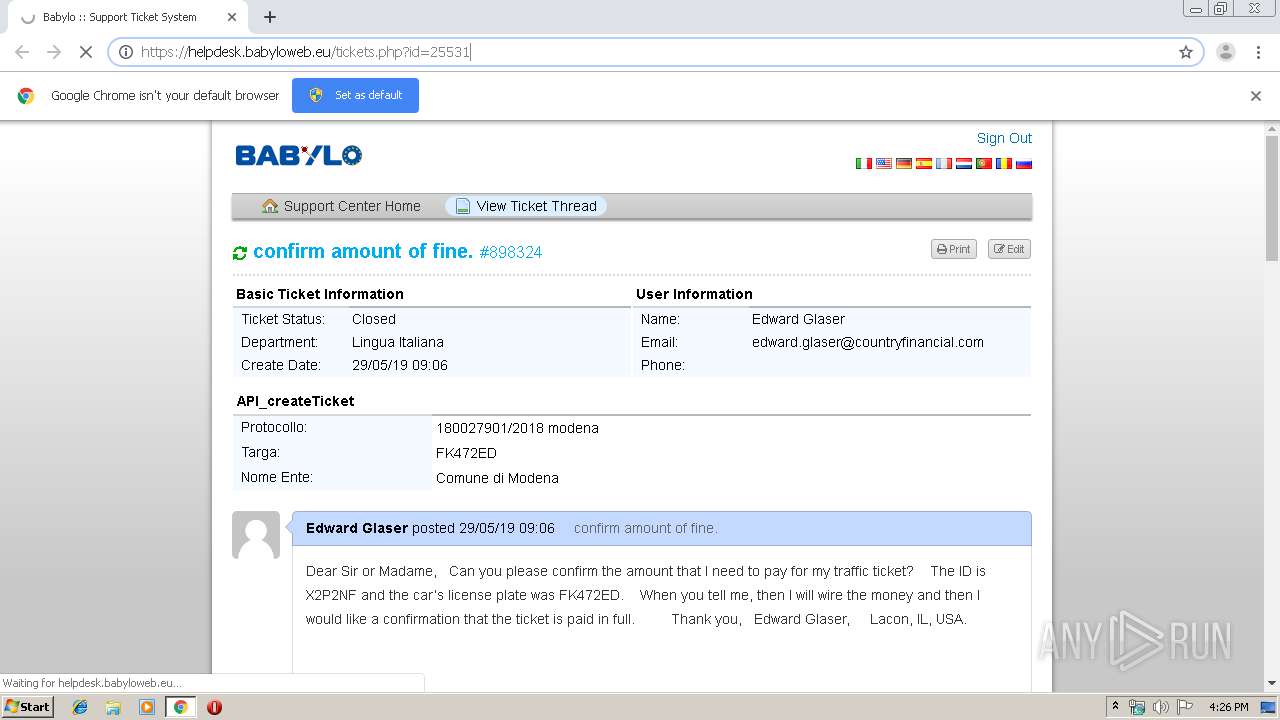
Task: Sign out of the support system
Action: [1004, 138]
